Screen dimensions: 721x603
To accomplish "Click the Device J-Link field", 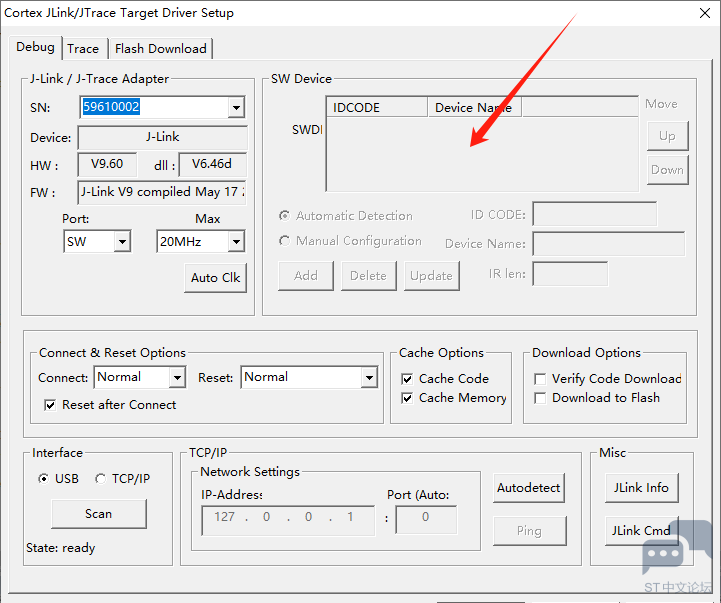I will point(162,138).
